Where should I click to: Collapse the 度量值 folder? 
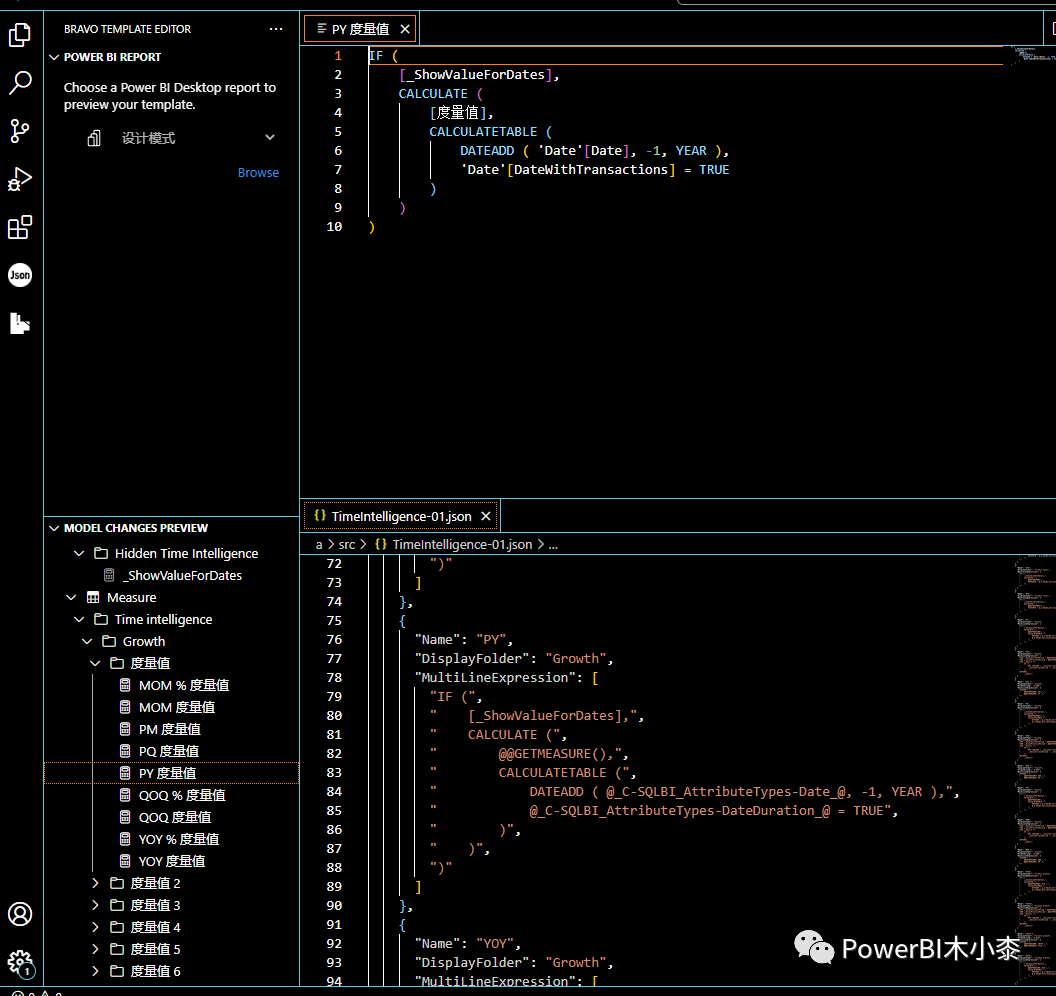tap(95, 663)
